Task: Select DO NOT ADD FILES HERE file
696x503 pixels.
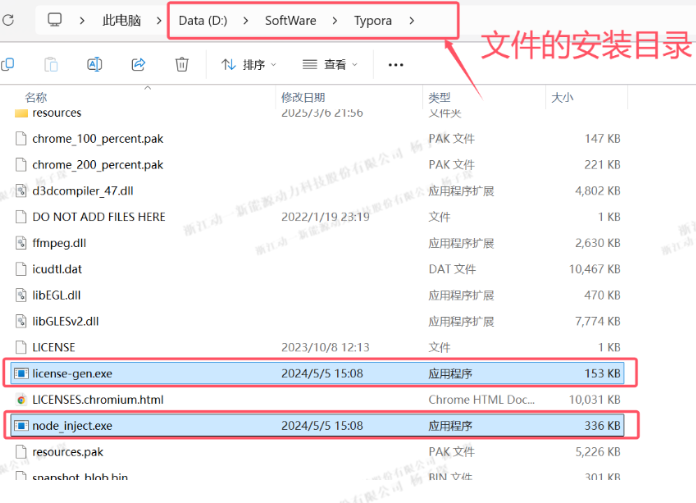Action: 99,217
